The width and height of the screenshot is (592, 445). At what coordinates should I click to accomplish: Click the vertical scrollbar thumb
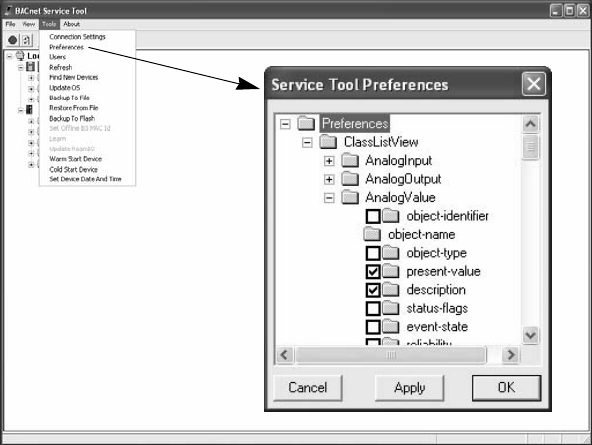(530, 147)
